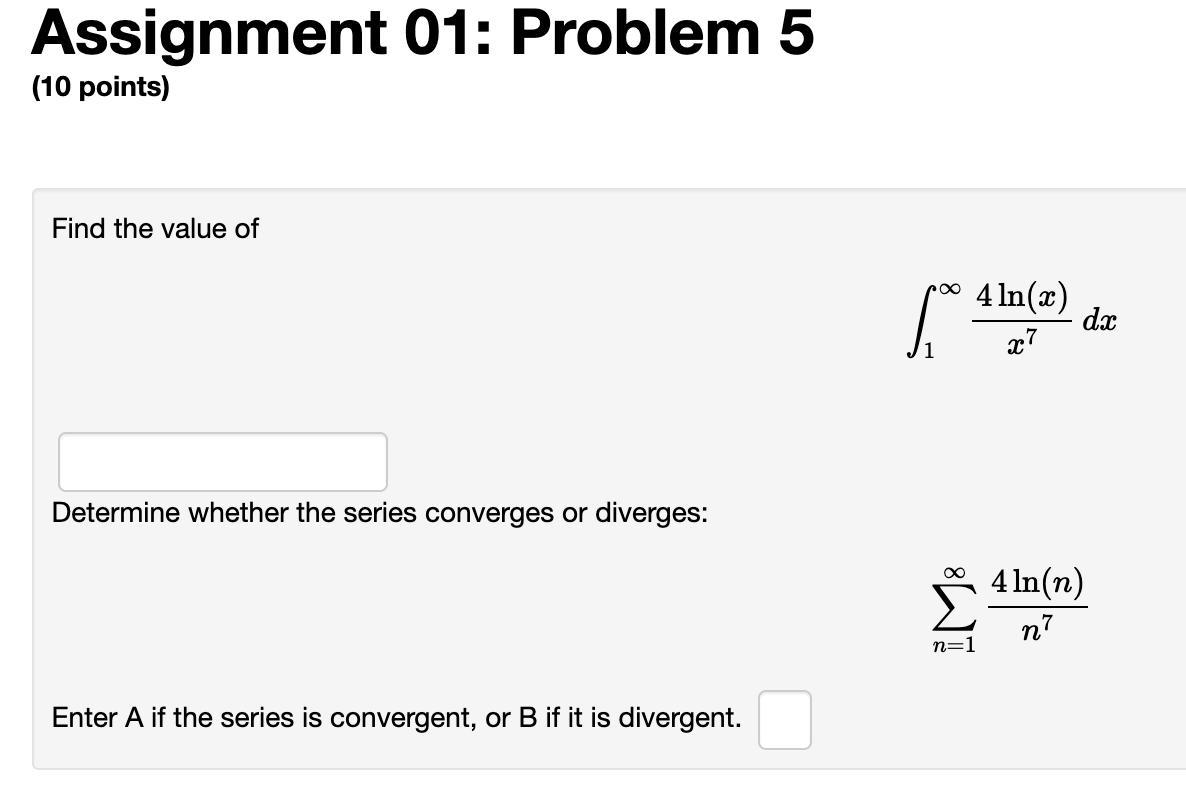The height and width of the screenshot is (806, 1186).
Task: Select the phrase Find the value of
Action: coord(154,229)
